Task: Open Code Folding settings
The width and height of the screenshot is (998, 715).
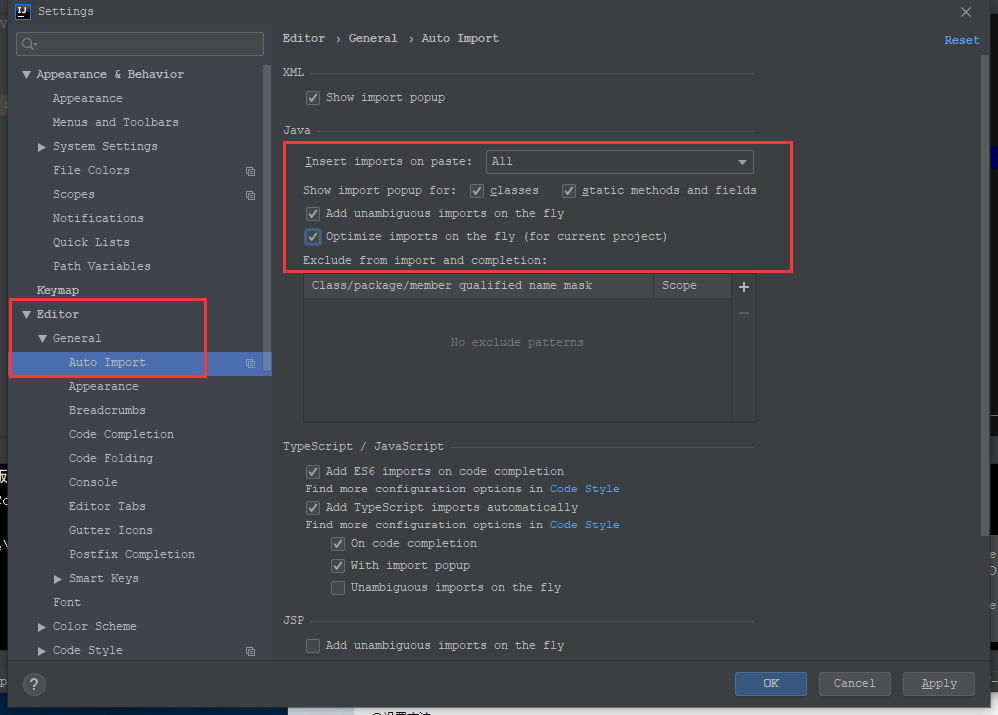Action: click(x=111, y=458)
